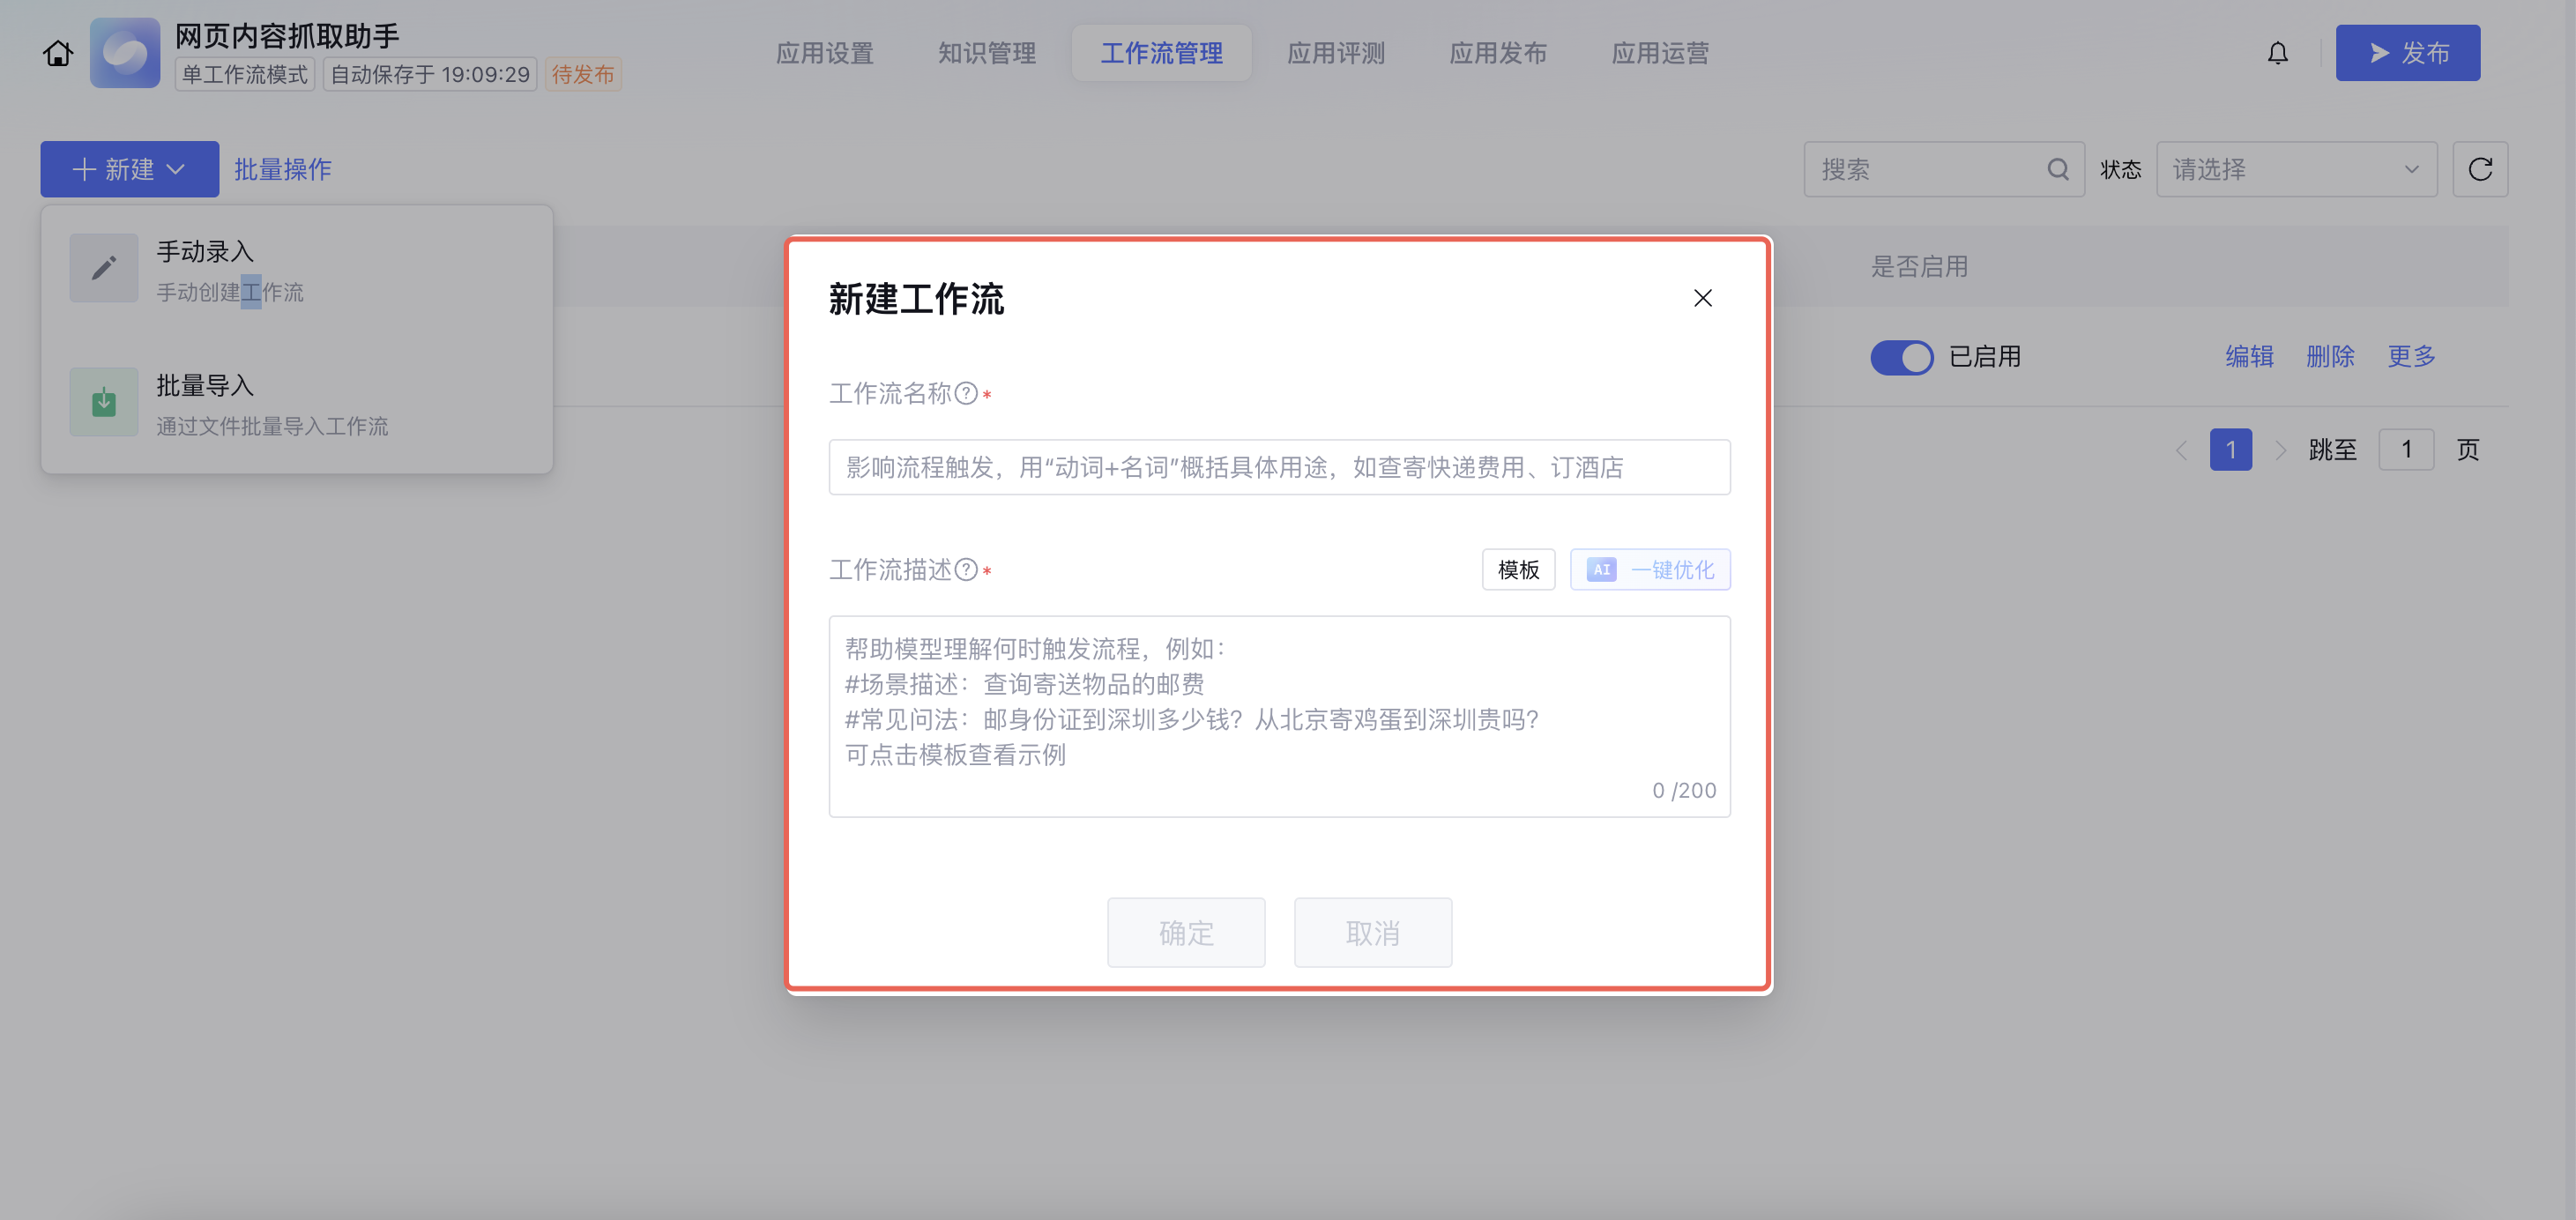Viewport: 2576px width, 1220px height.
Task: Open the notification bell
Action: click(x=2277, y=53)
